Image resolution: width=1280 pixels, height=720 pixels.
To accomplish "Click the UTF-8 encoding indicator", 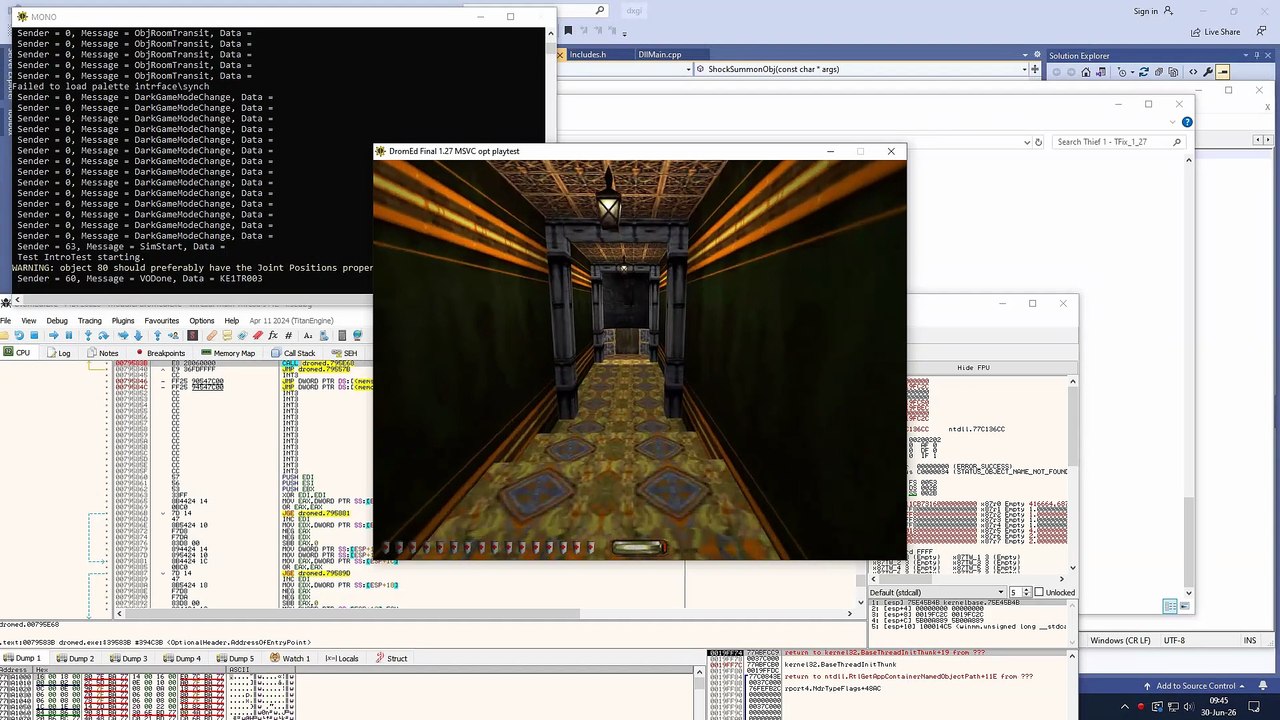I will point(1175,640).
